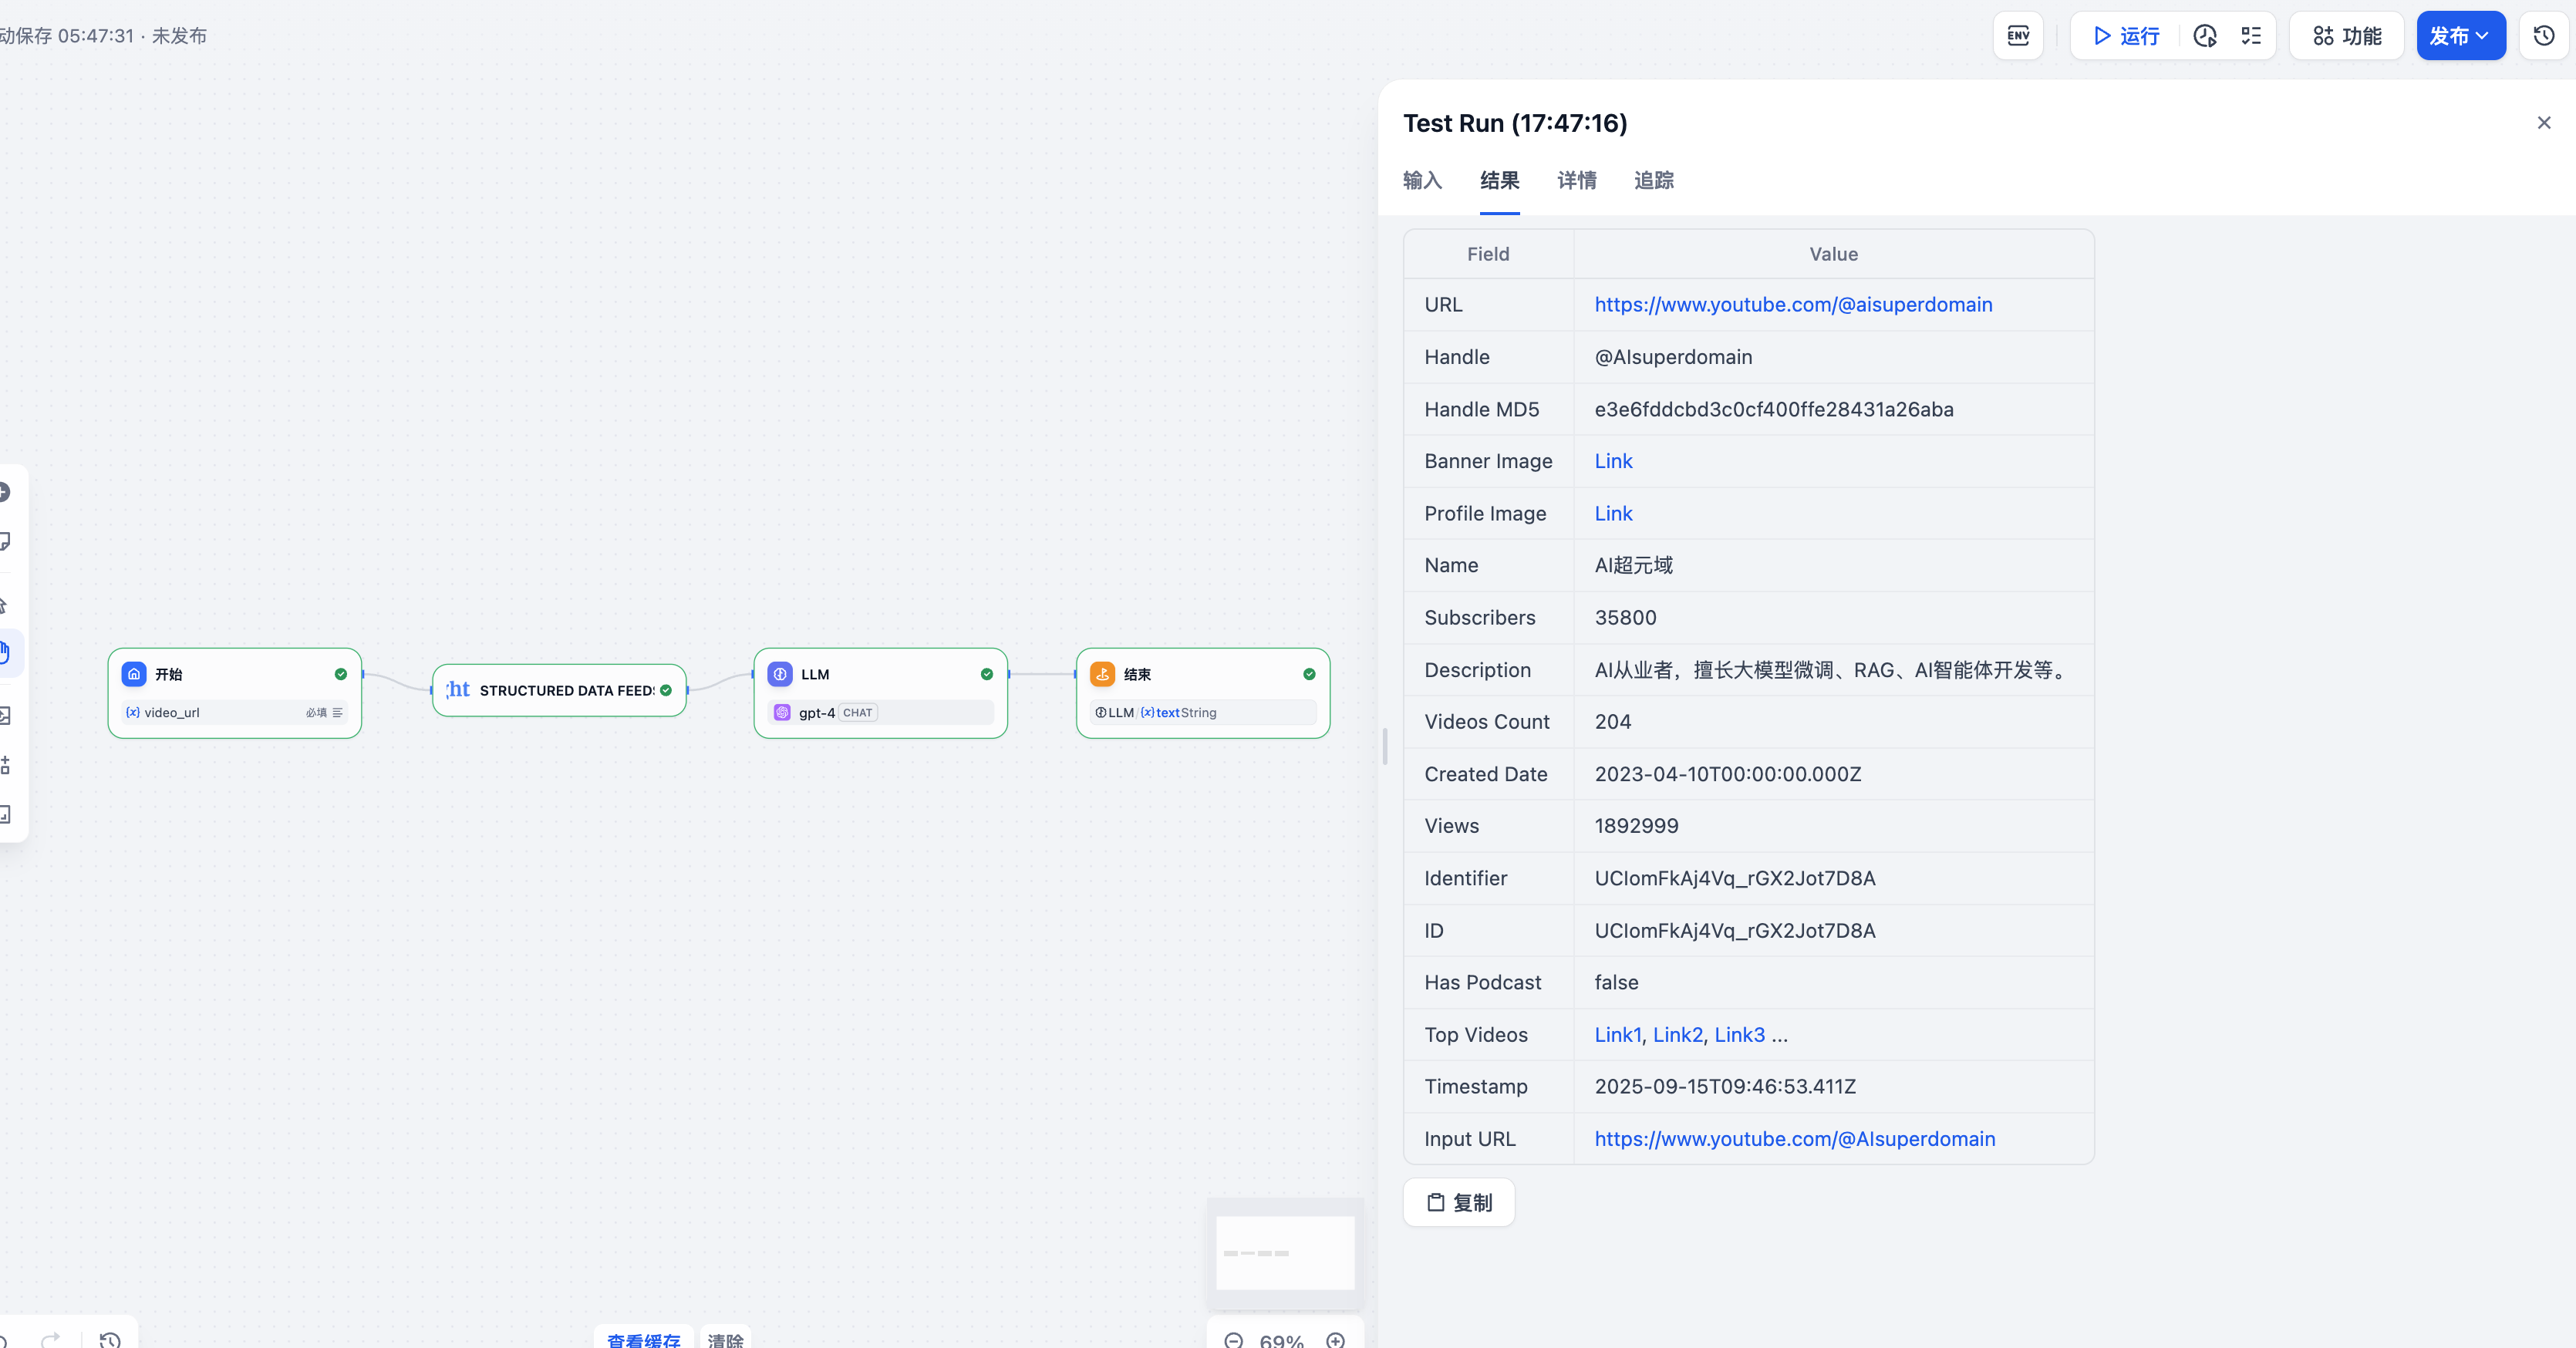Open the run history clock icon
This screenshot has height=1348, width=2576.
pos(2205,36)
